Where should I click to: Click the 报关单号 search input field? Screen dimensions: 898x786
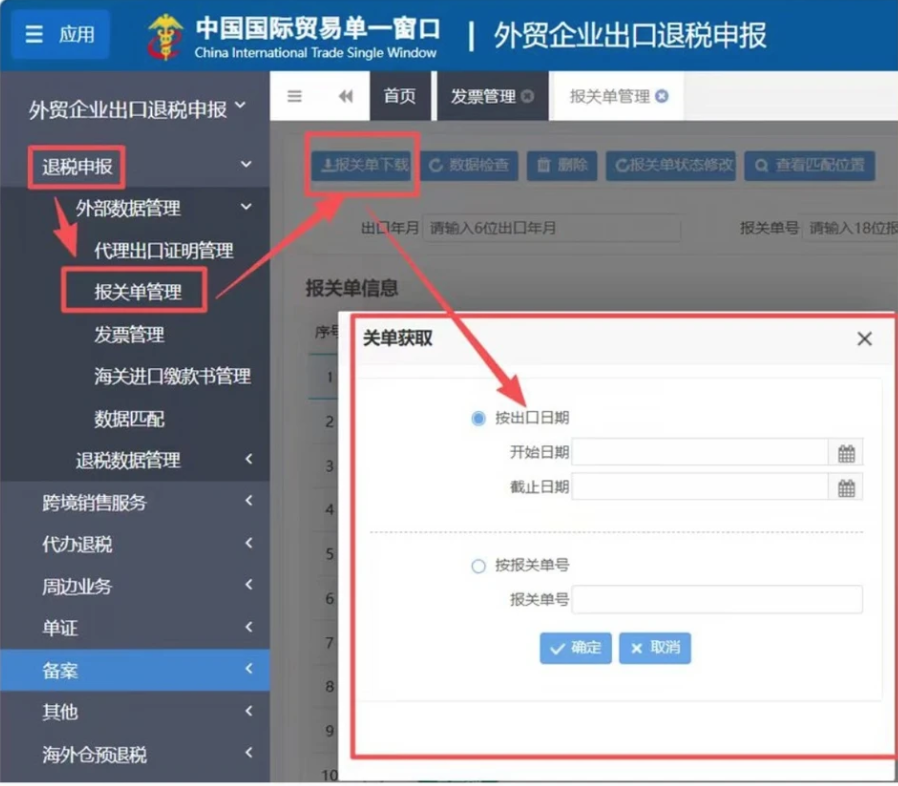point(850,228)
